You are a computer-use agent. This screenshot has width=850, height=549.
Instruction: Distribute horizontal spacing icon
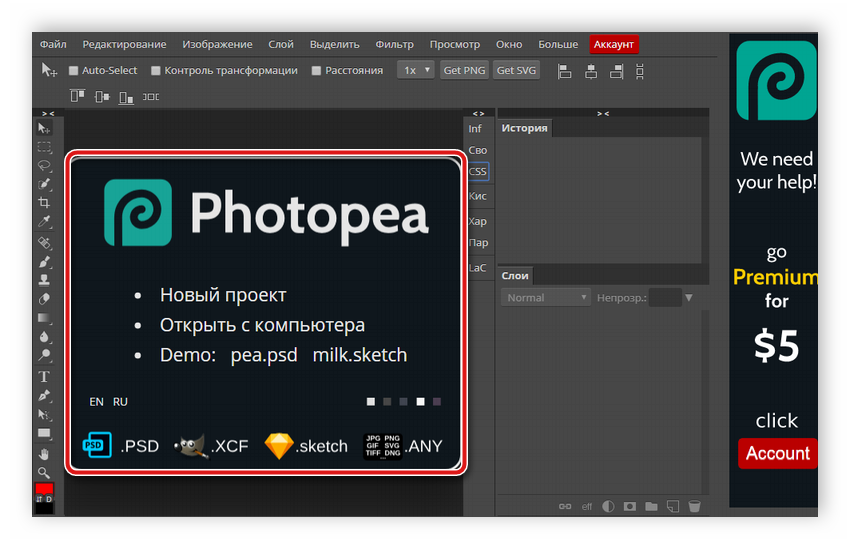(x=151, y=96)
